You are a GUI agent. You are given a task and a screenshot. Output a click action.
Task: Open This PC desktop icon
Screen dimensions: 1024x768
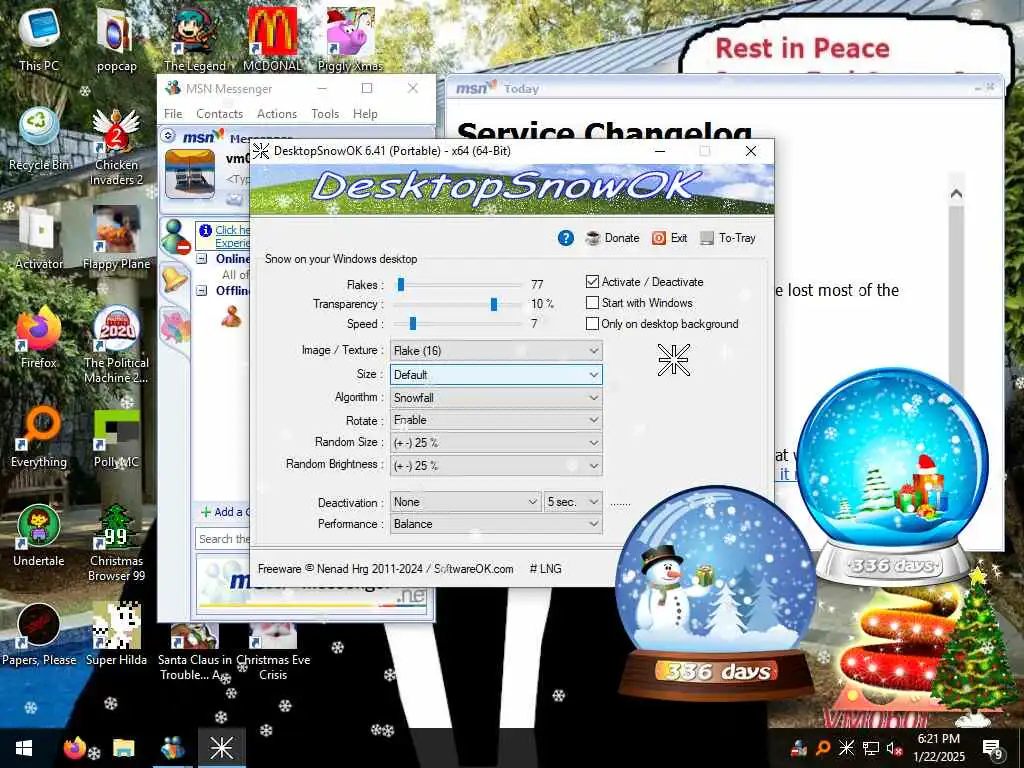click(x=39, y=38)
